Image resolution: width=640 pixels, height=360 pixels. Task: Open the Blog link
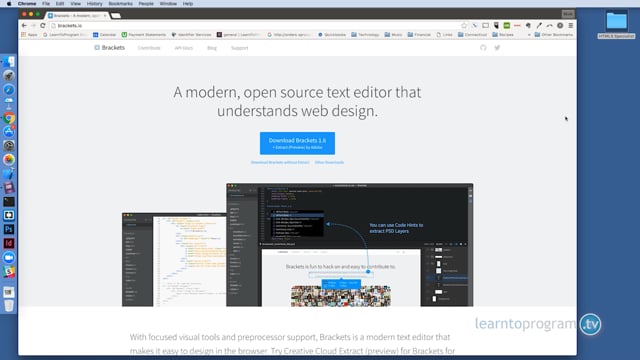click(x=212, y=48)
